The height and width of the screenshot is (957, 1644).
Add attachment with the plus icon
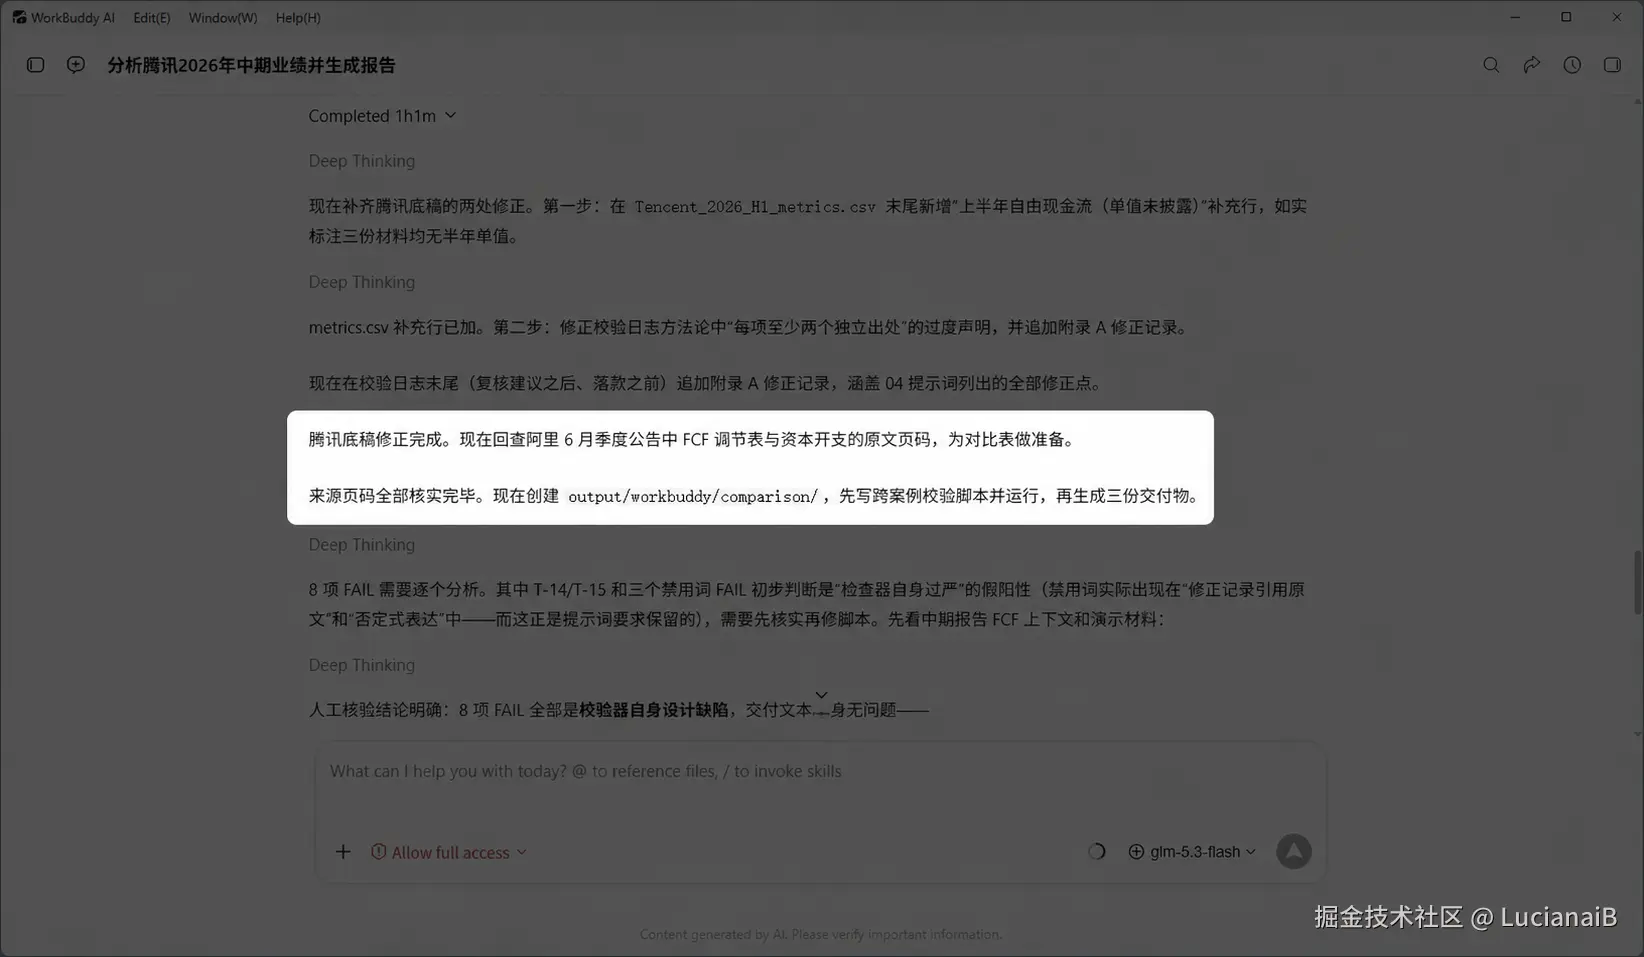pos(343,852)
